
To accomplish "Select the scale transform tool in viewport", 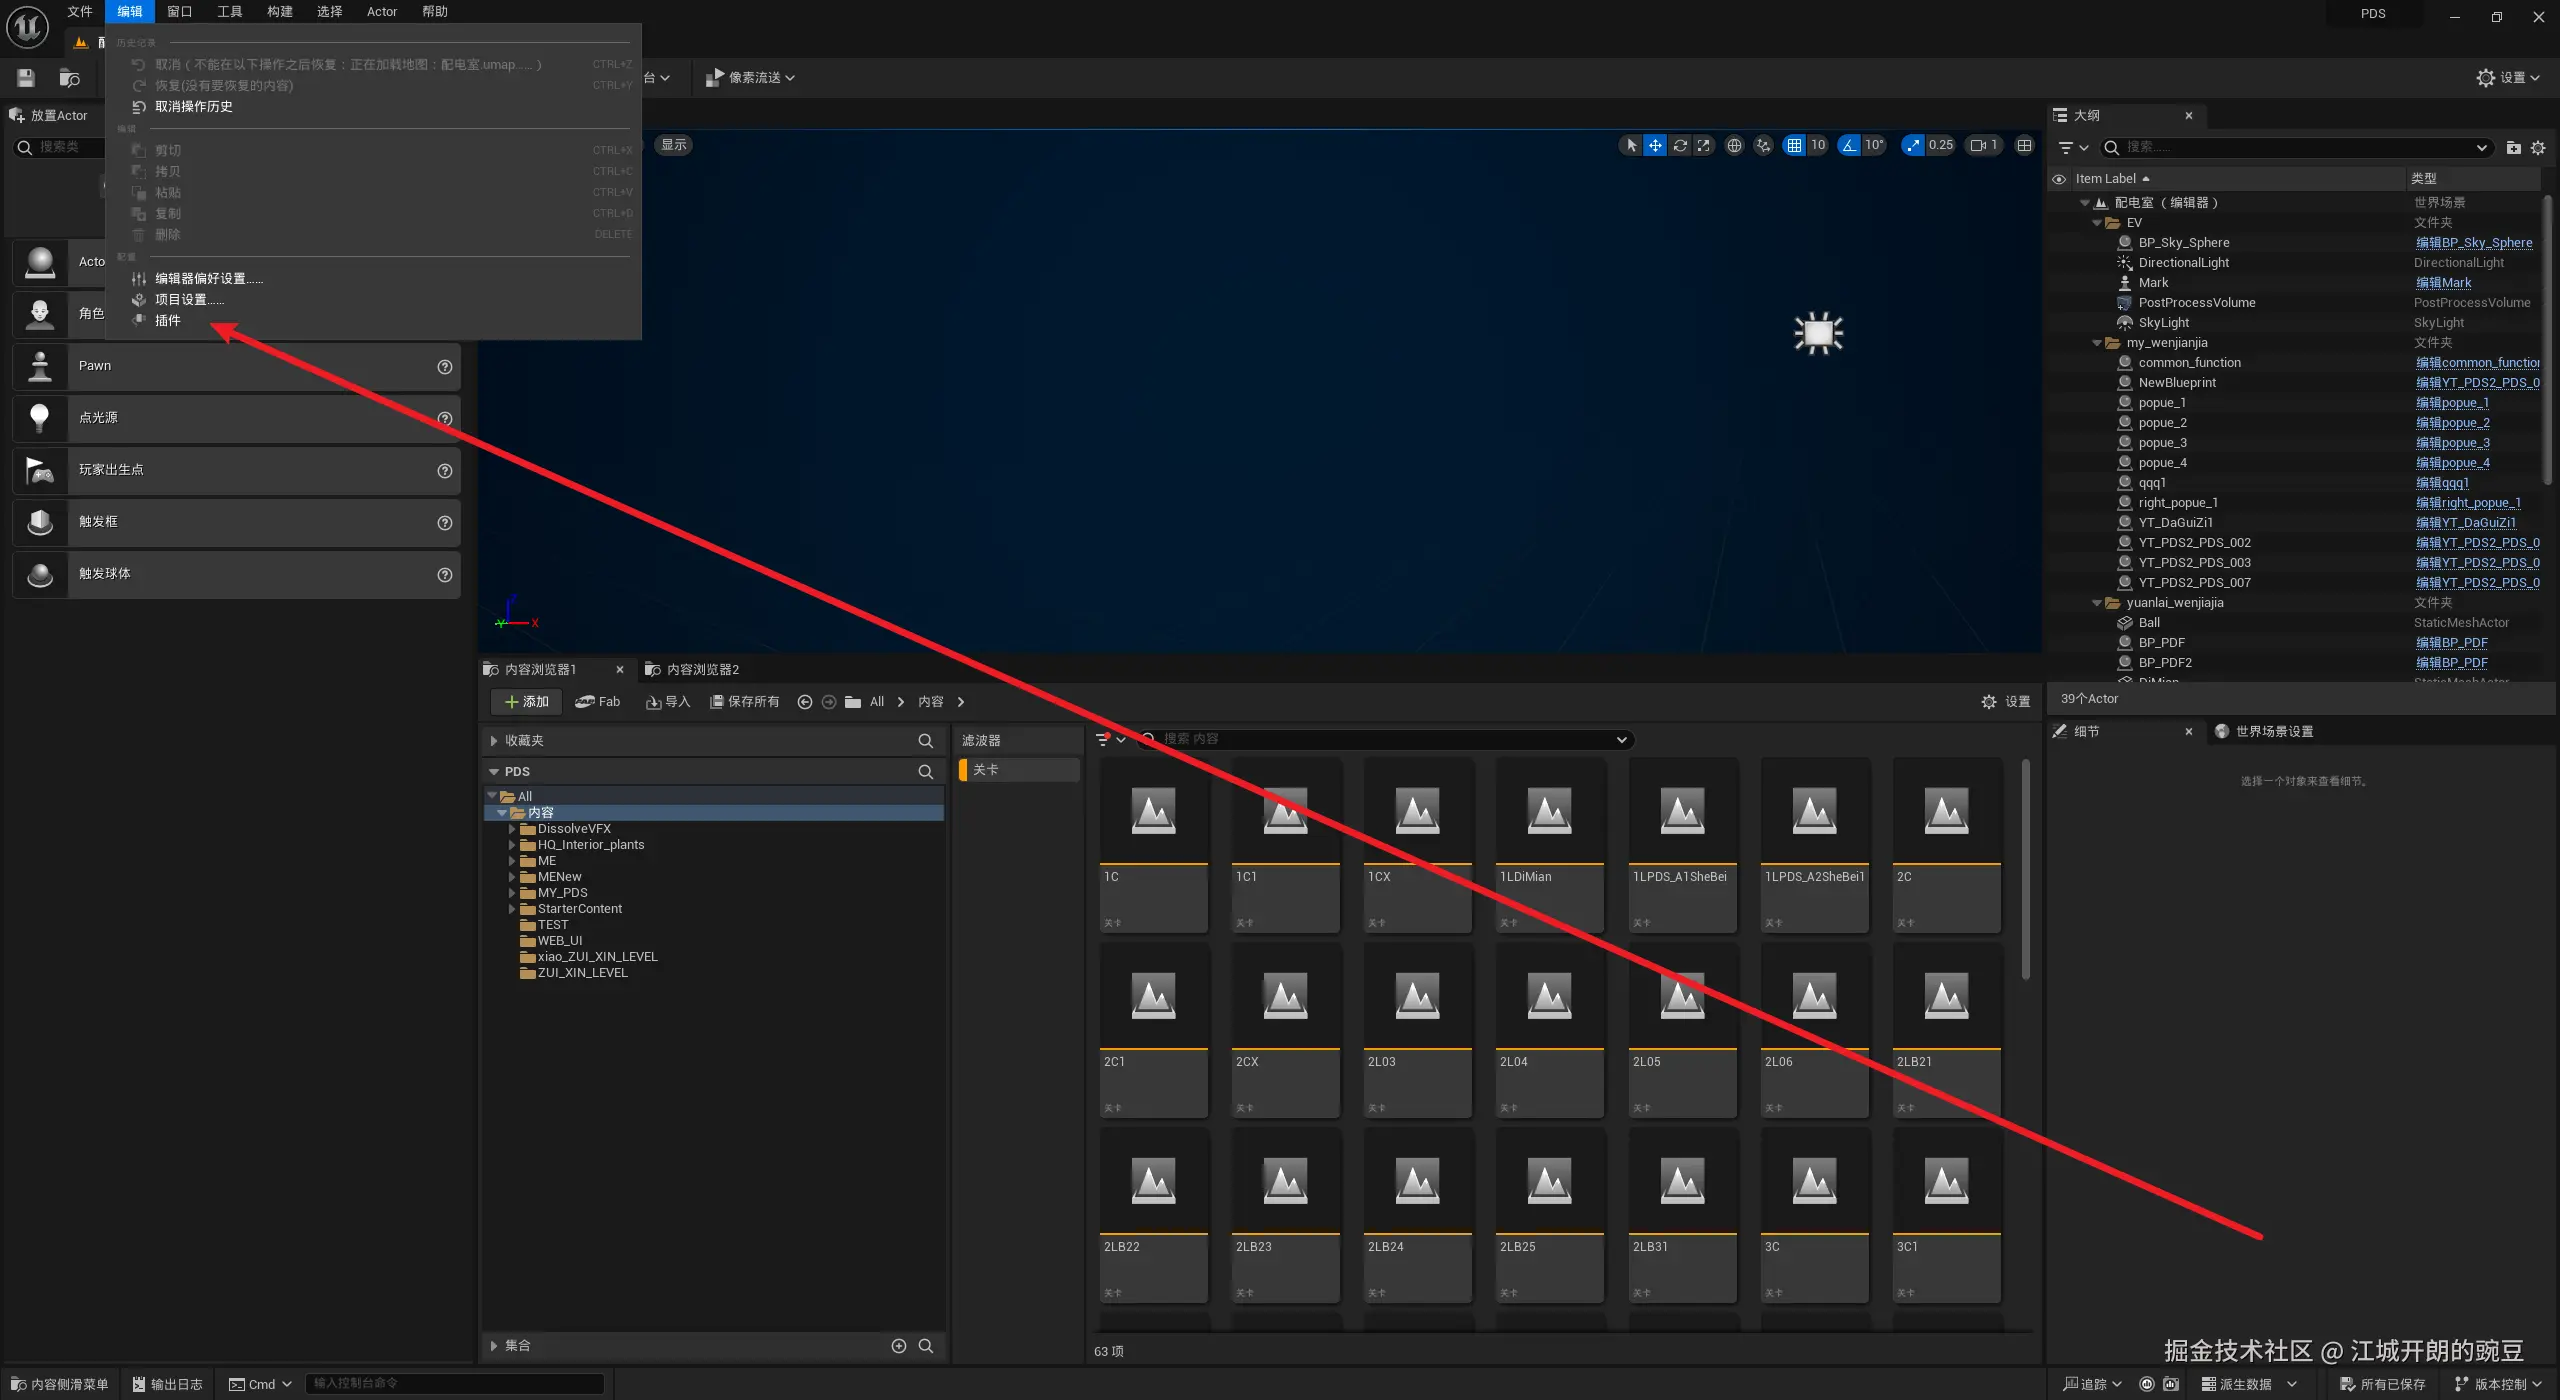I will (1704, 146).
